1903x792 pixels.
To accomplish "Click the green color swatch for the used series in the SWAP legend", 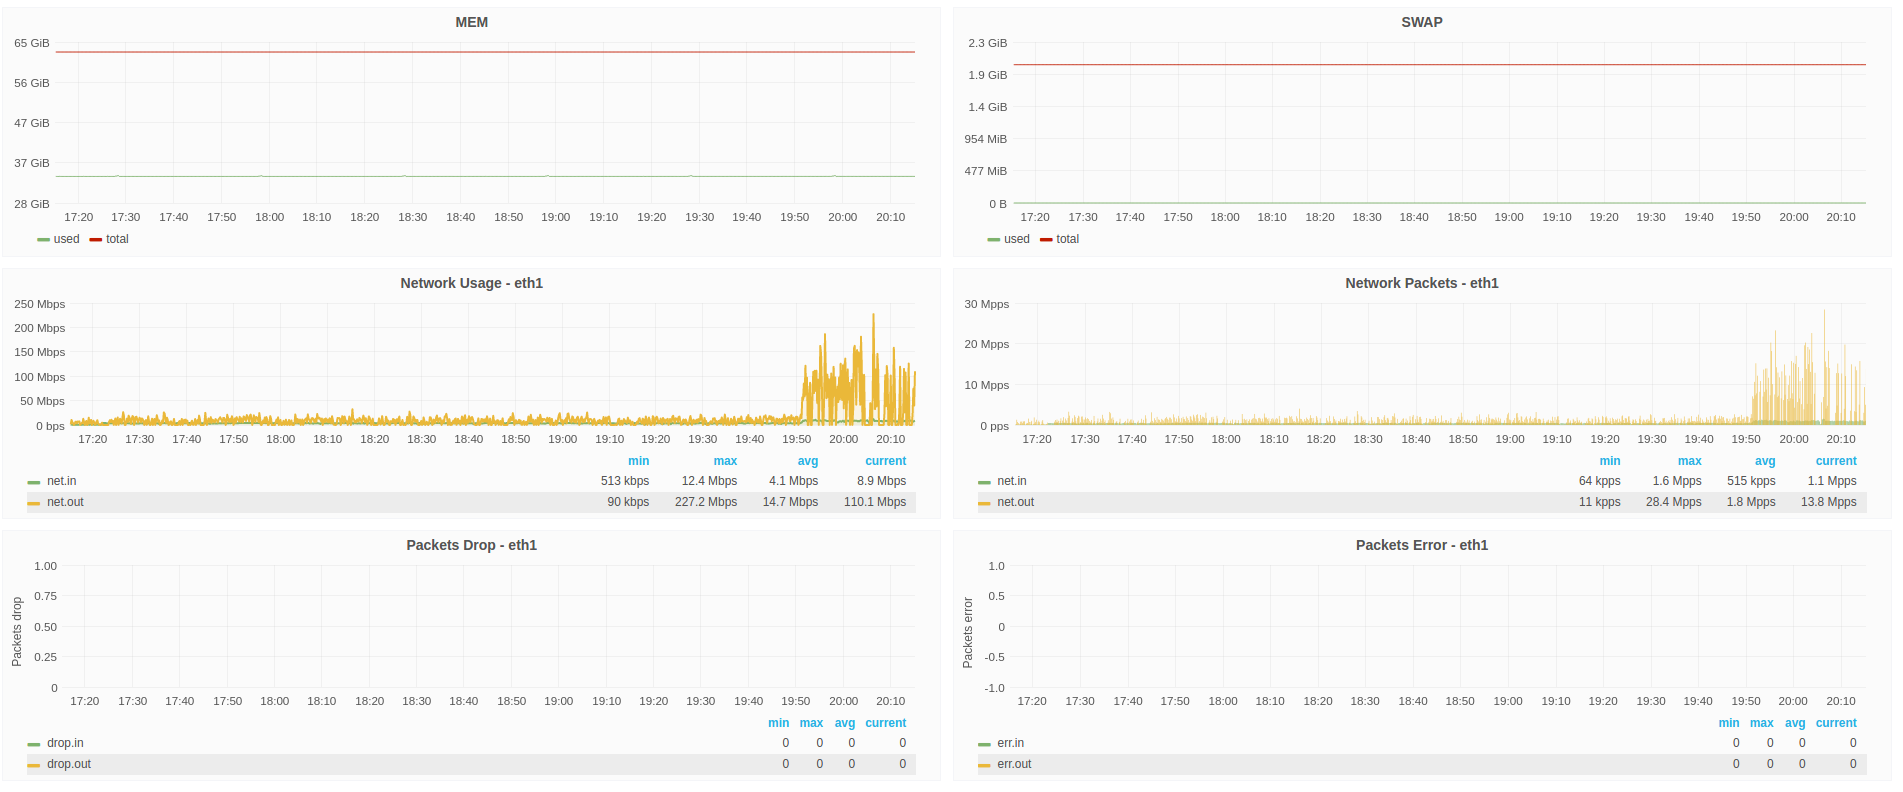I will pos(993,240).
